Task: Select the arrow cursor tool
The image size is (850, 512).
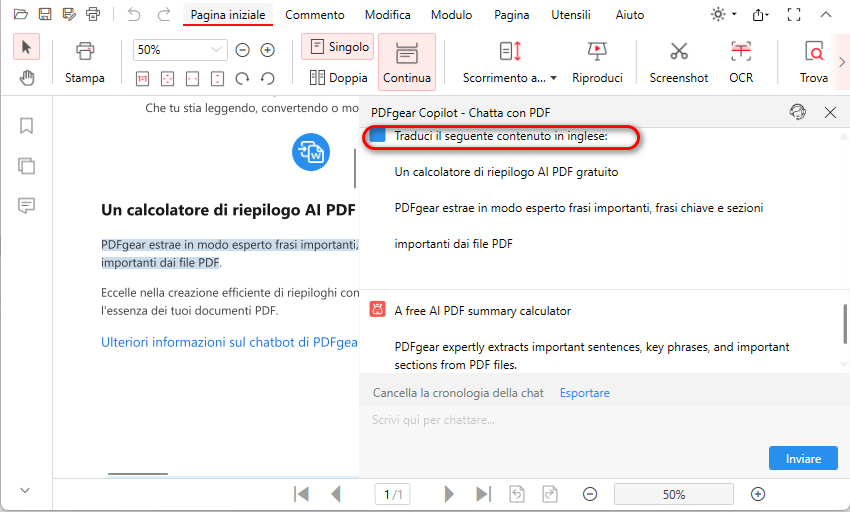Action: pos(26,47)
